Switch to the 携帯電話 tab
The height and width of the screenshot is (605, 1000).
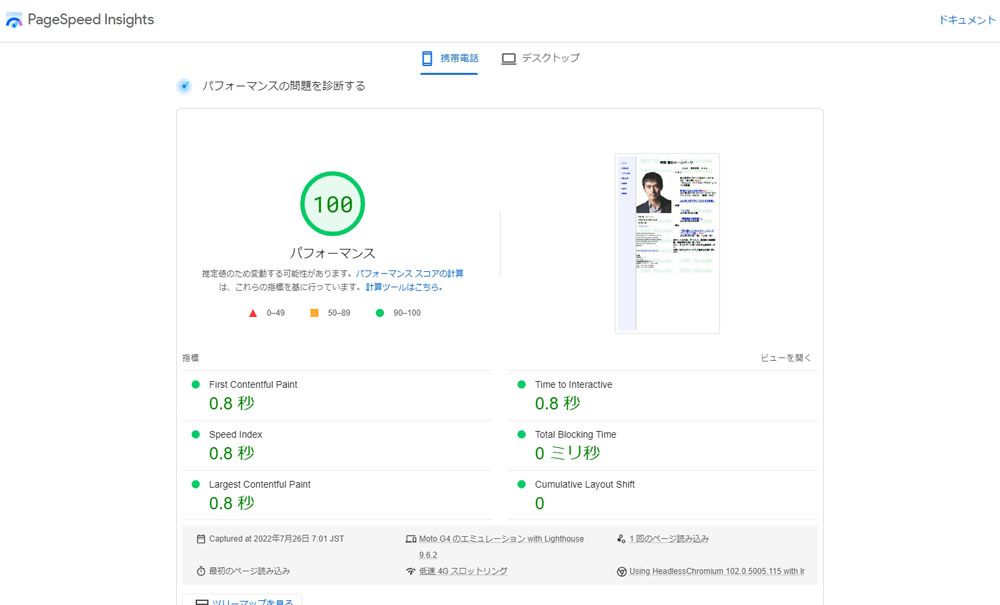click(449, 59)
